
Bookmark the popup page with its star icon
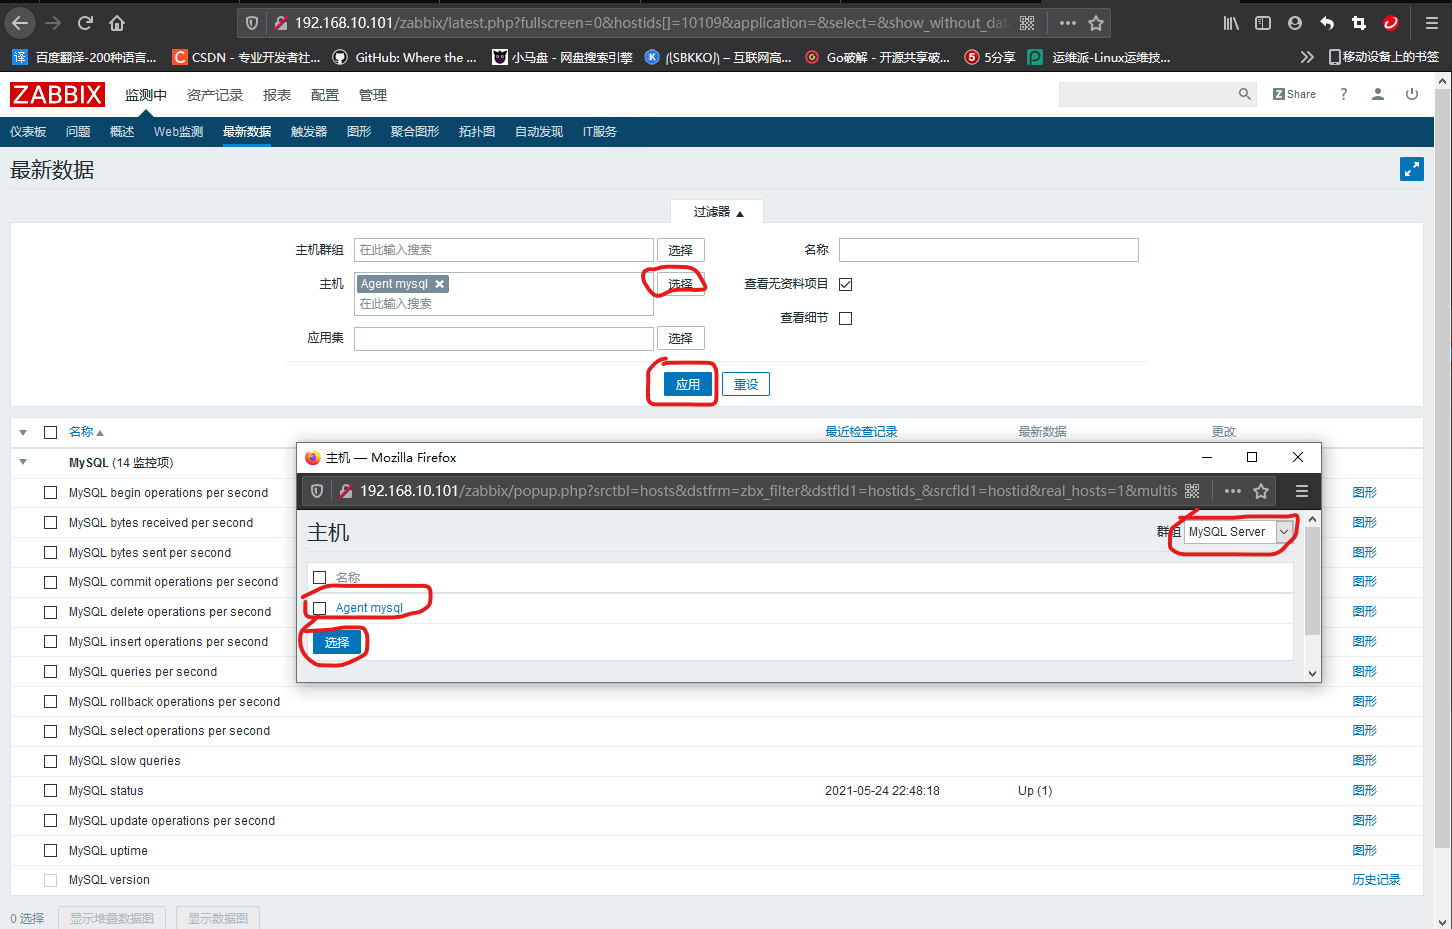(x=1261, y=491)
